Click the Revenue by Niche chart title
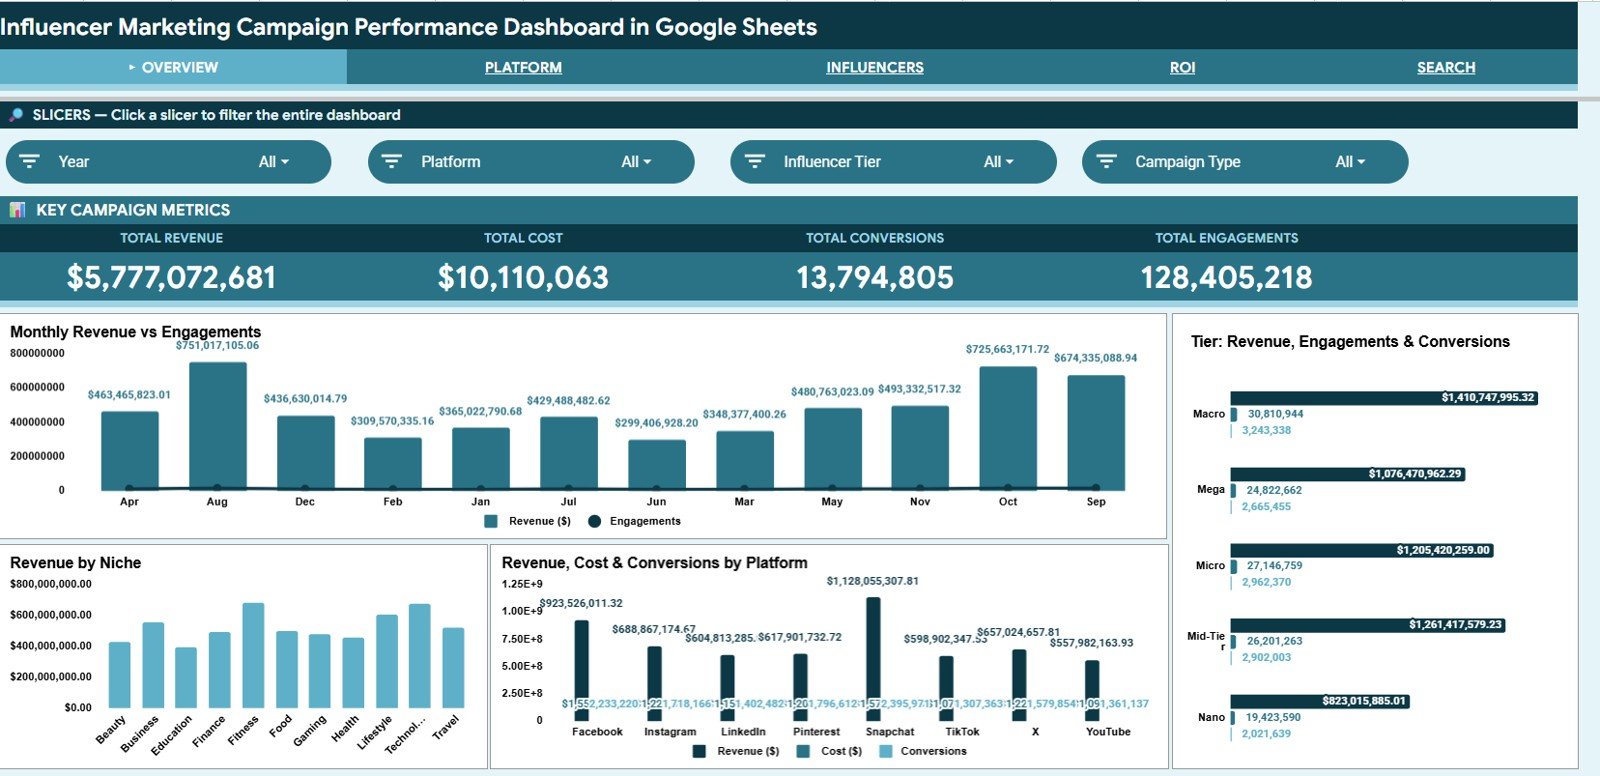1600x776 pixels. 75,563
